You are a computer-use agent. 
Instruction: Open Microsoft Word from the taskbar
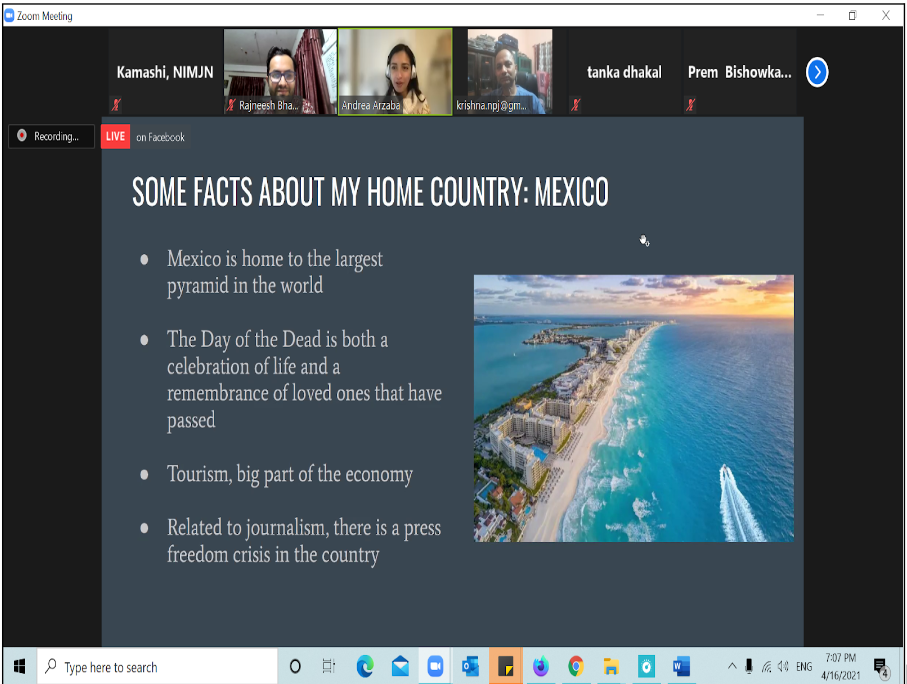tap(682, 666)
